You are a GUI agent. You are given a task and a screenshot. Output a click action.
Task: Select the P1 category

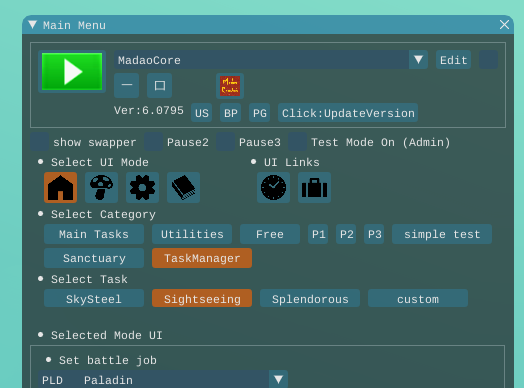(318, 234)
